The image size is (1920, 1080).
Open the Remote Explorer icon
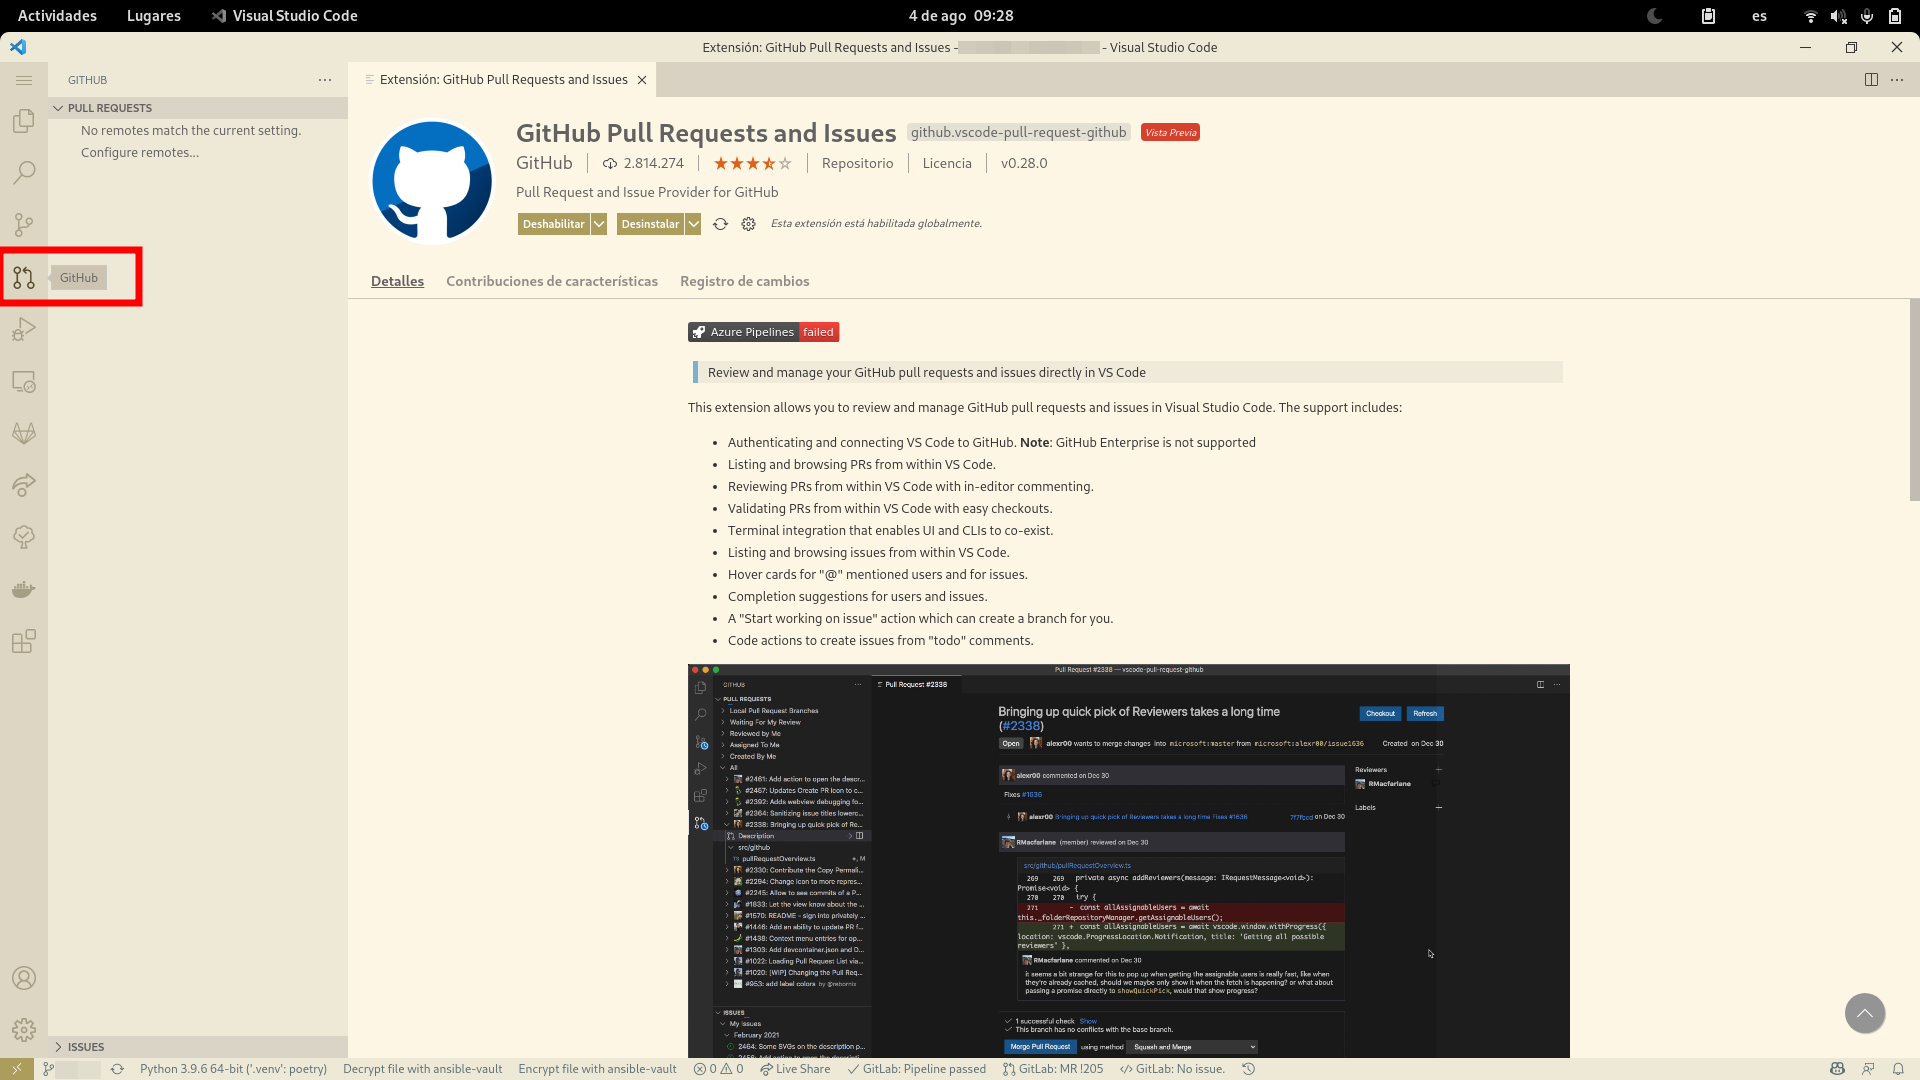(x=24, y=381)
